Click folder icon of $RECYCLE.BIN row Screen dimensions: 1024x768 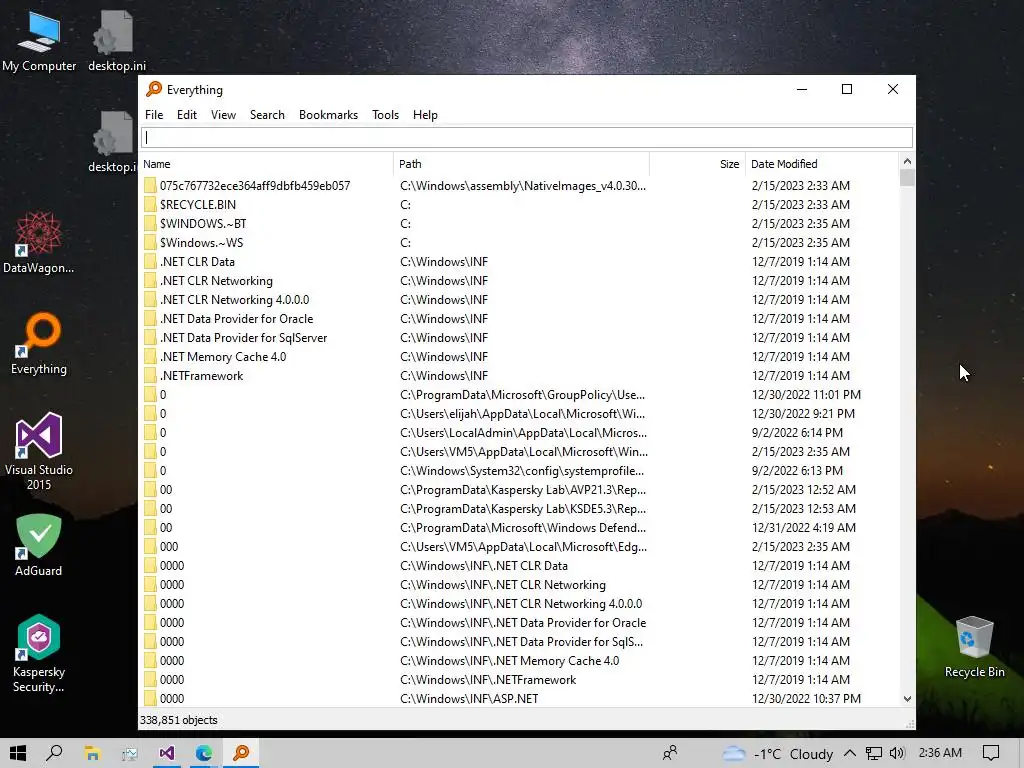[x=150, y=204]
